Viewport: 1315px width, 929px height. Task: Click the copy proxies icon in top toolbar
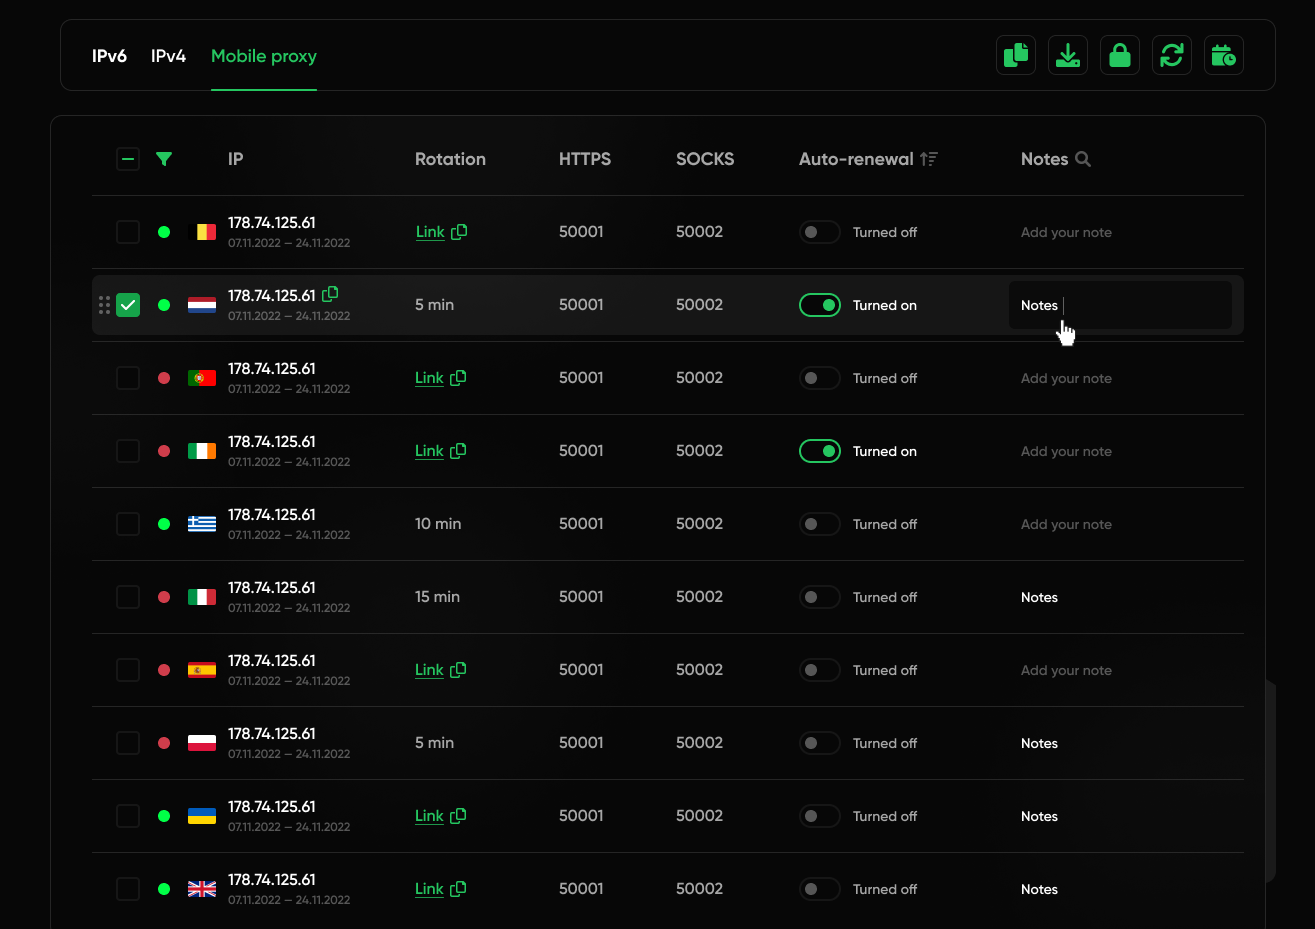1016,55
